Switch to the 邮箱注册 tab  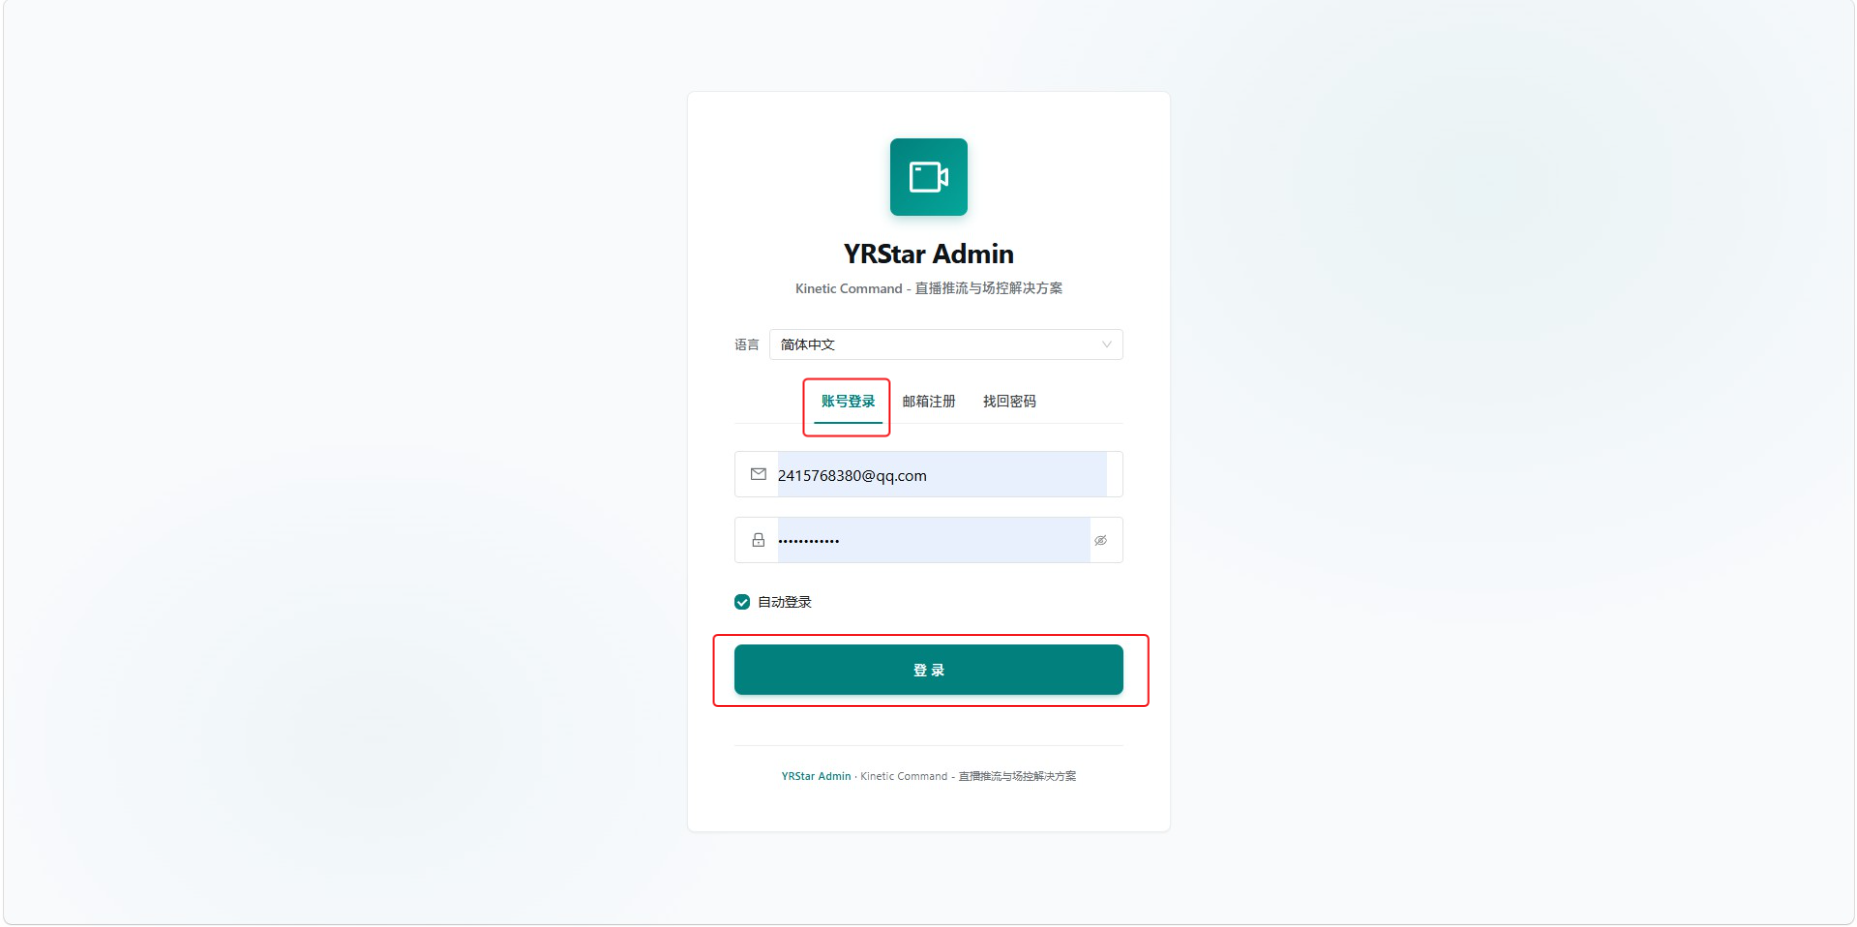pos(929,401)
